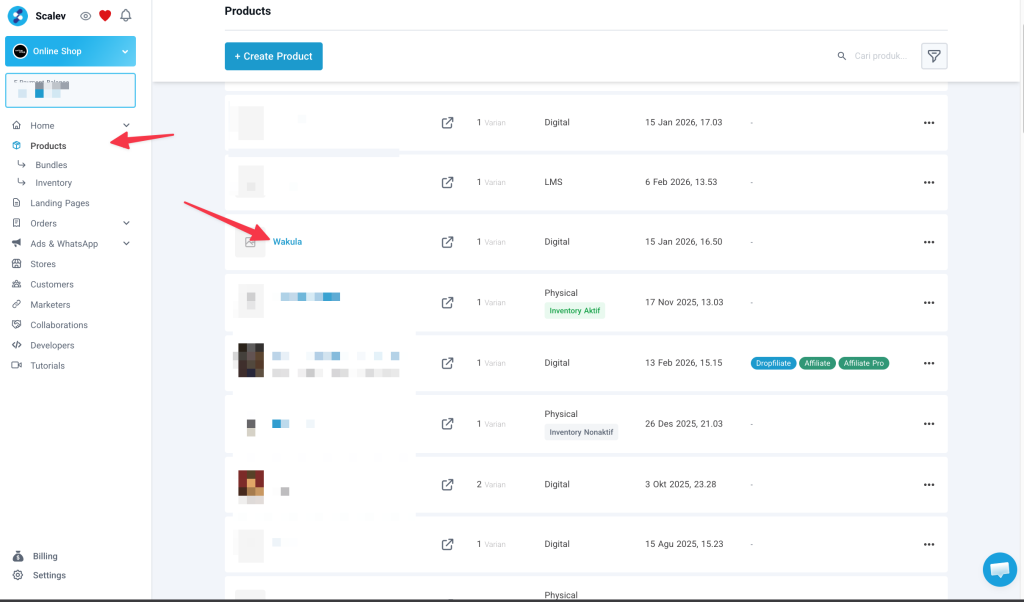This screenshot has height=602, width=1024.
Task: Toggle the eye visibility icon in header
Action: (86, 16)
